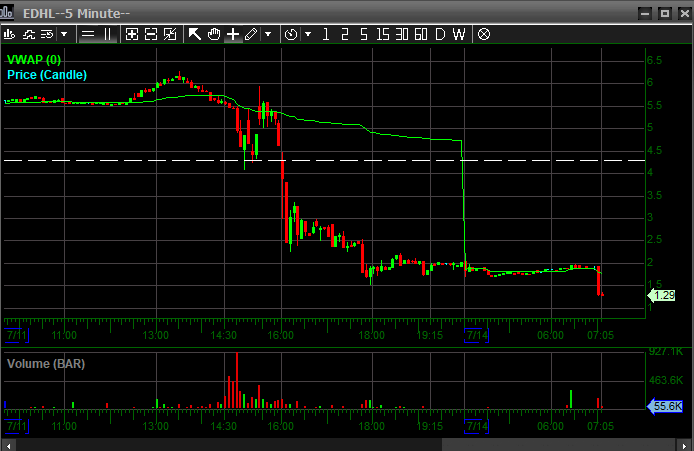
Task: Close the EDHL chart window
Action: pyautogui.click(x=684, y=13)
